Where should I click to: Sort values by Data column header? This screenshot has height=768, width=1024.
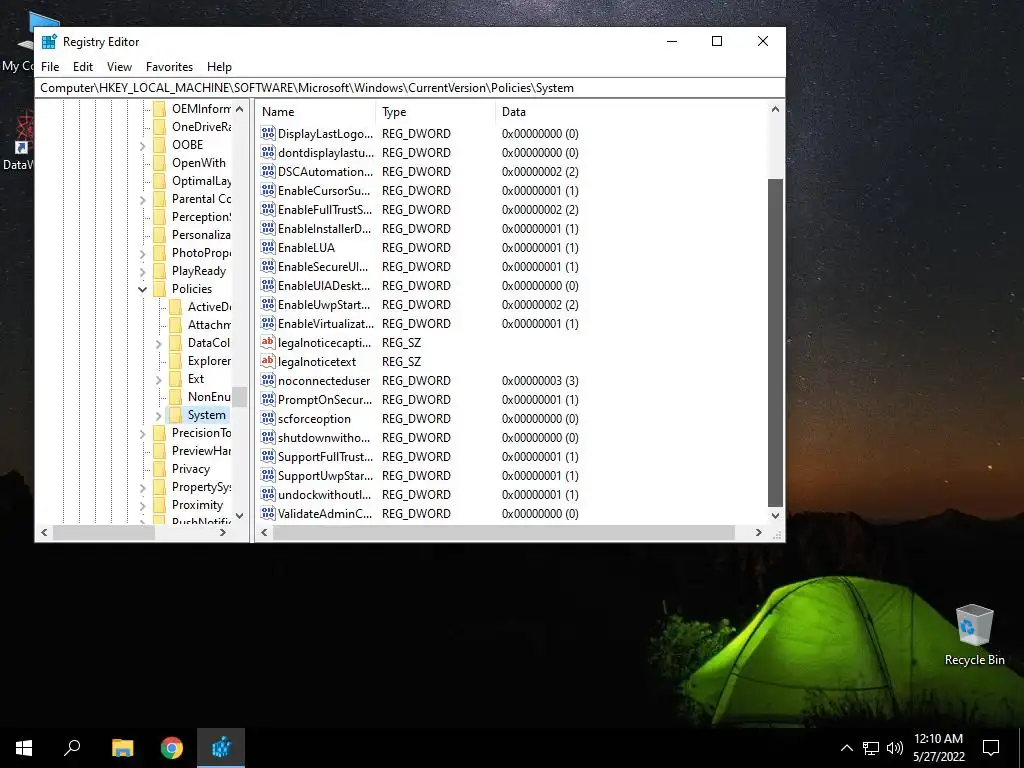coord(631,112)
